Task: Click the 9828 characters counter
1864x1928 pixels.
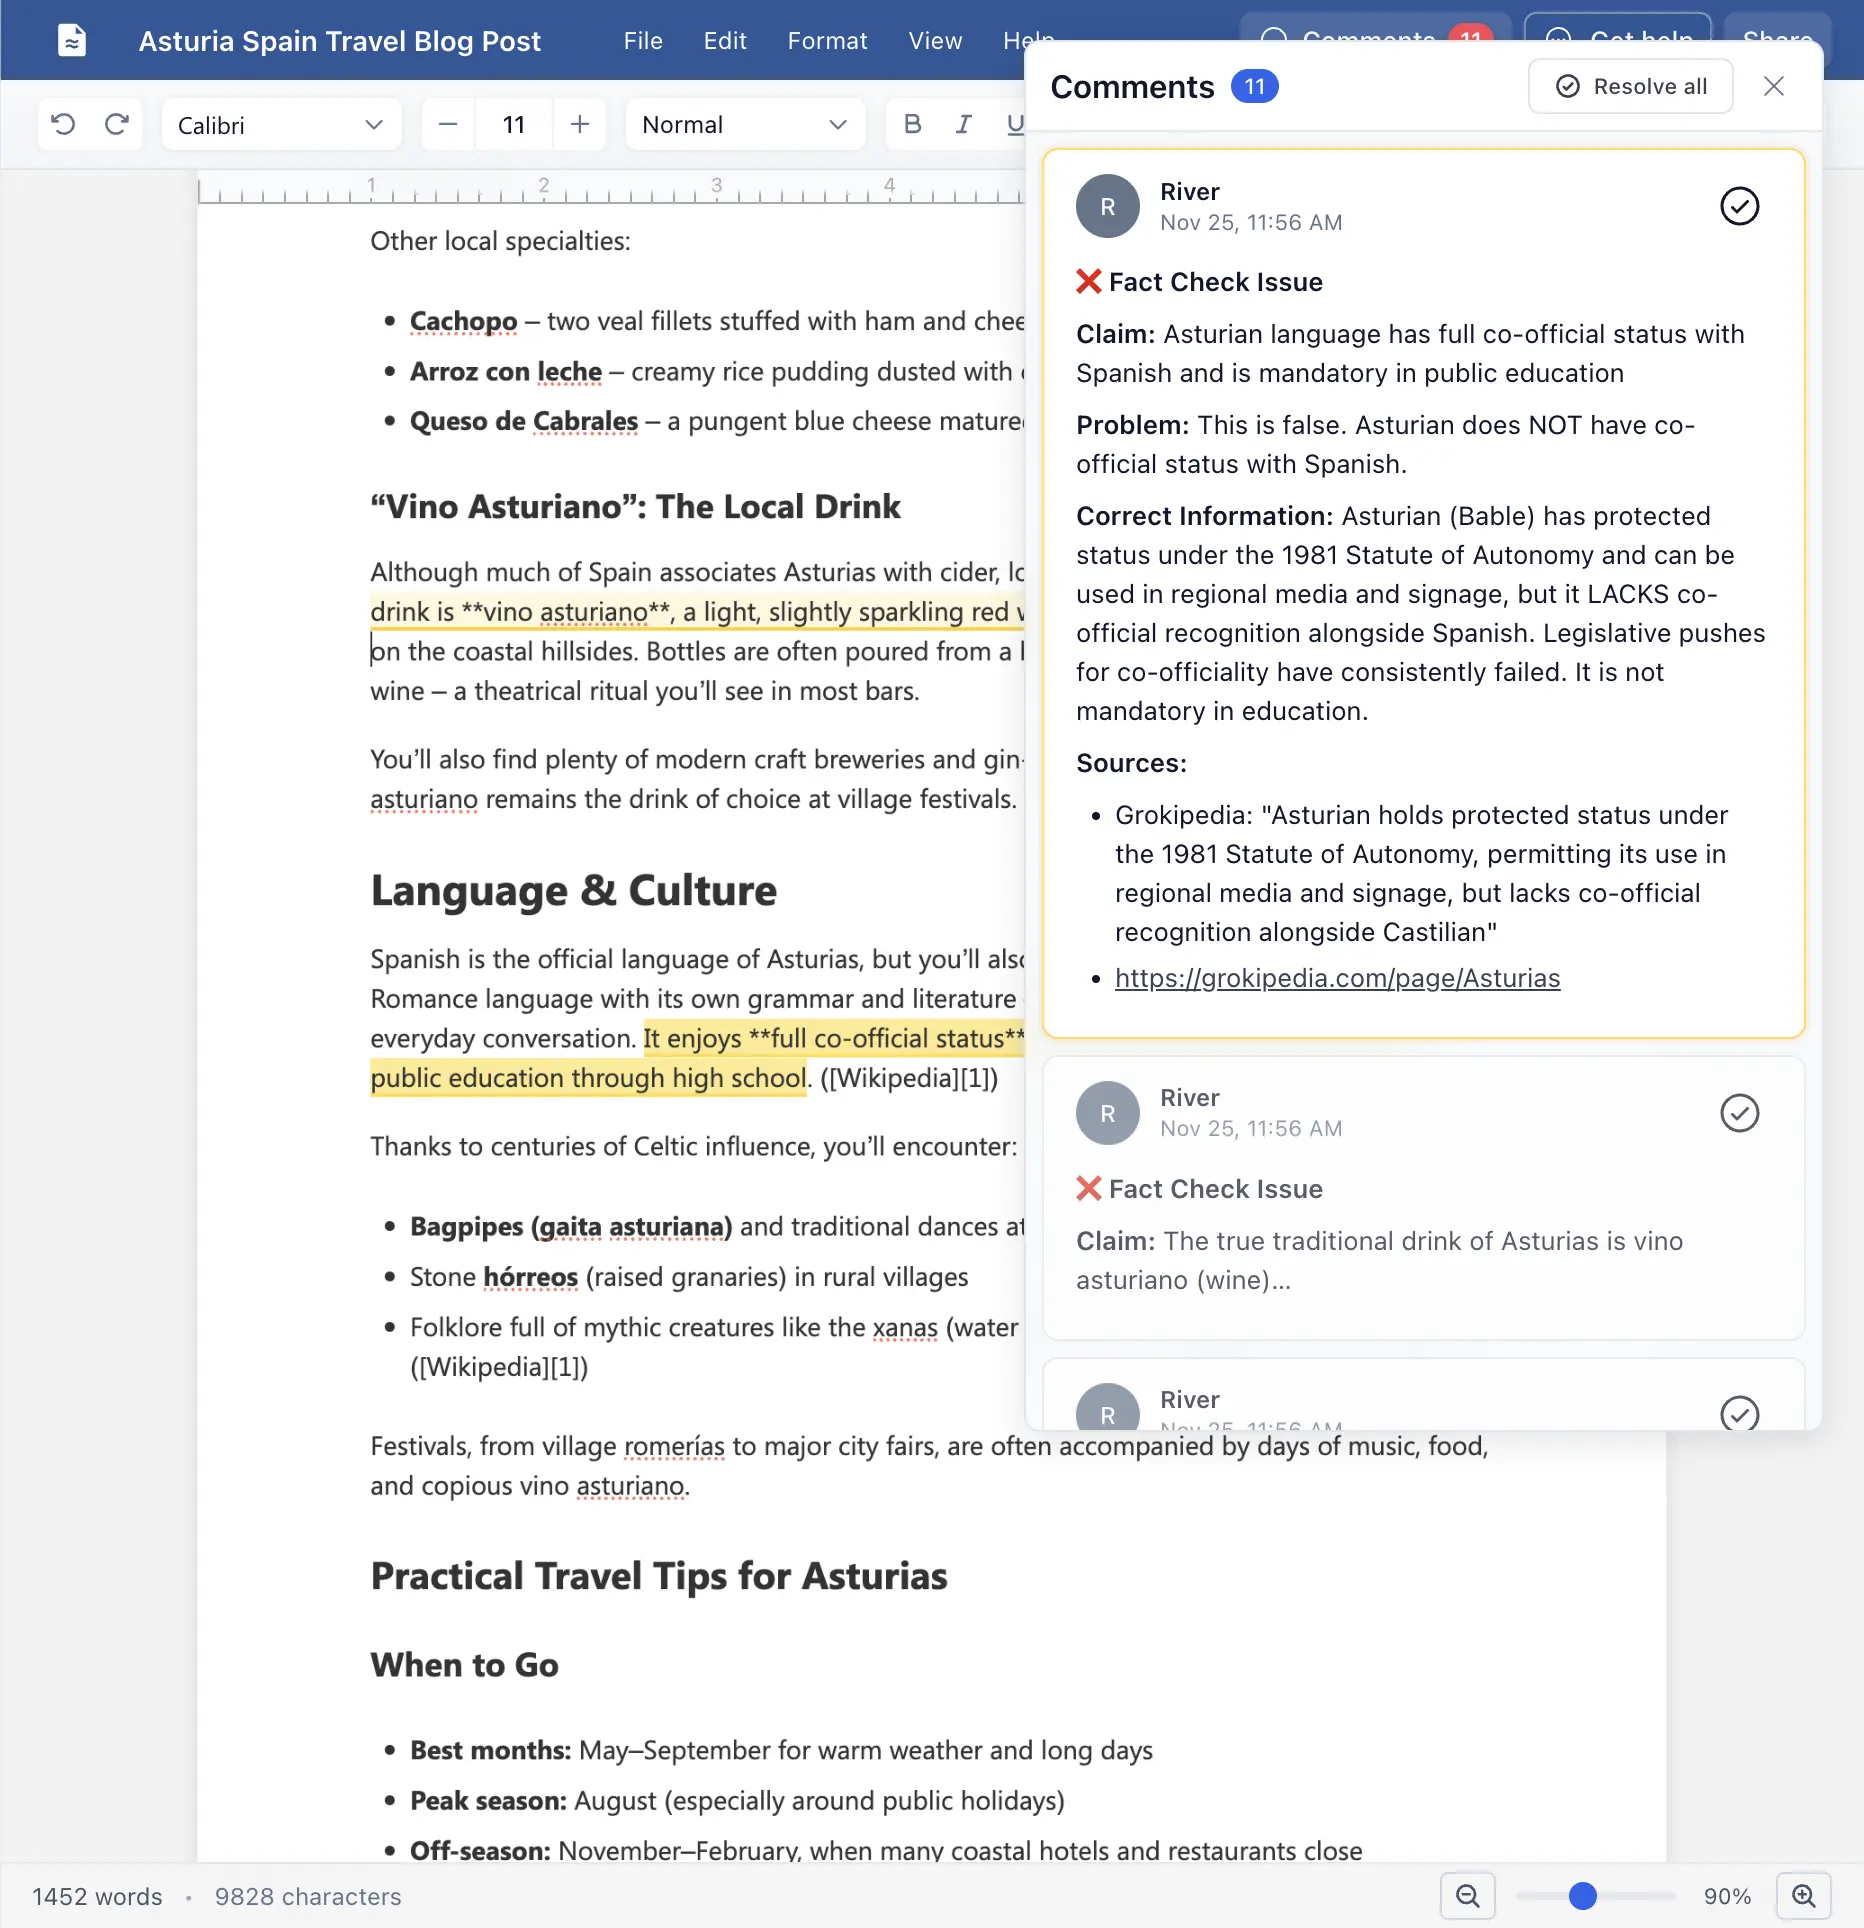Action: 308,1896
